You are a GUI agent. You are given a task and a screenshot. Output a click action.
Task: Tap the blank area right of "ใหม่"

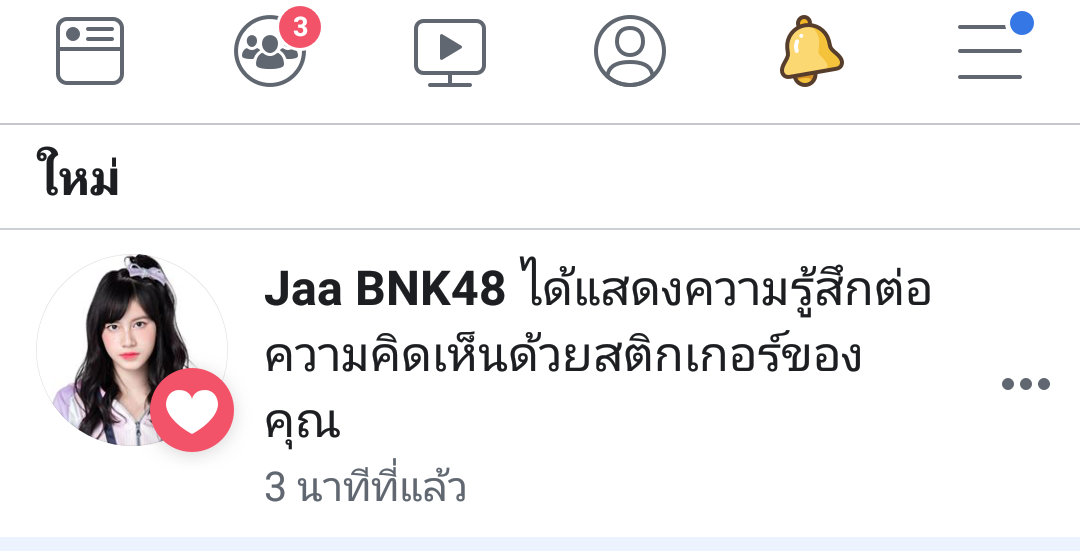pyautogui.click(x=599, y=176)
